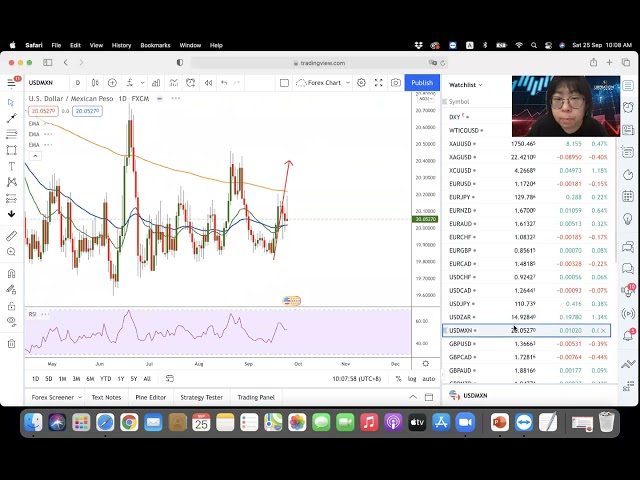
Task: Open the Strategy Tester tab
Action: [x=201, y=397]
